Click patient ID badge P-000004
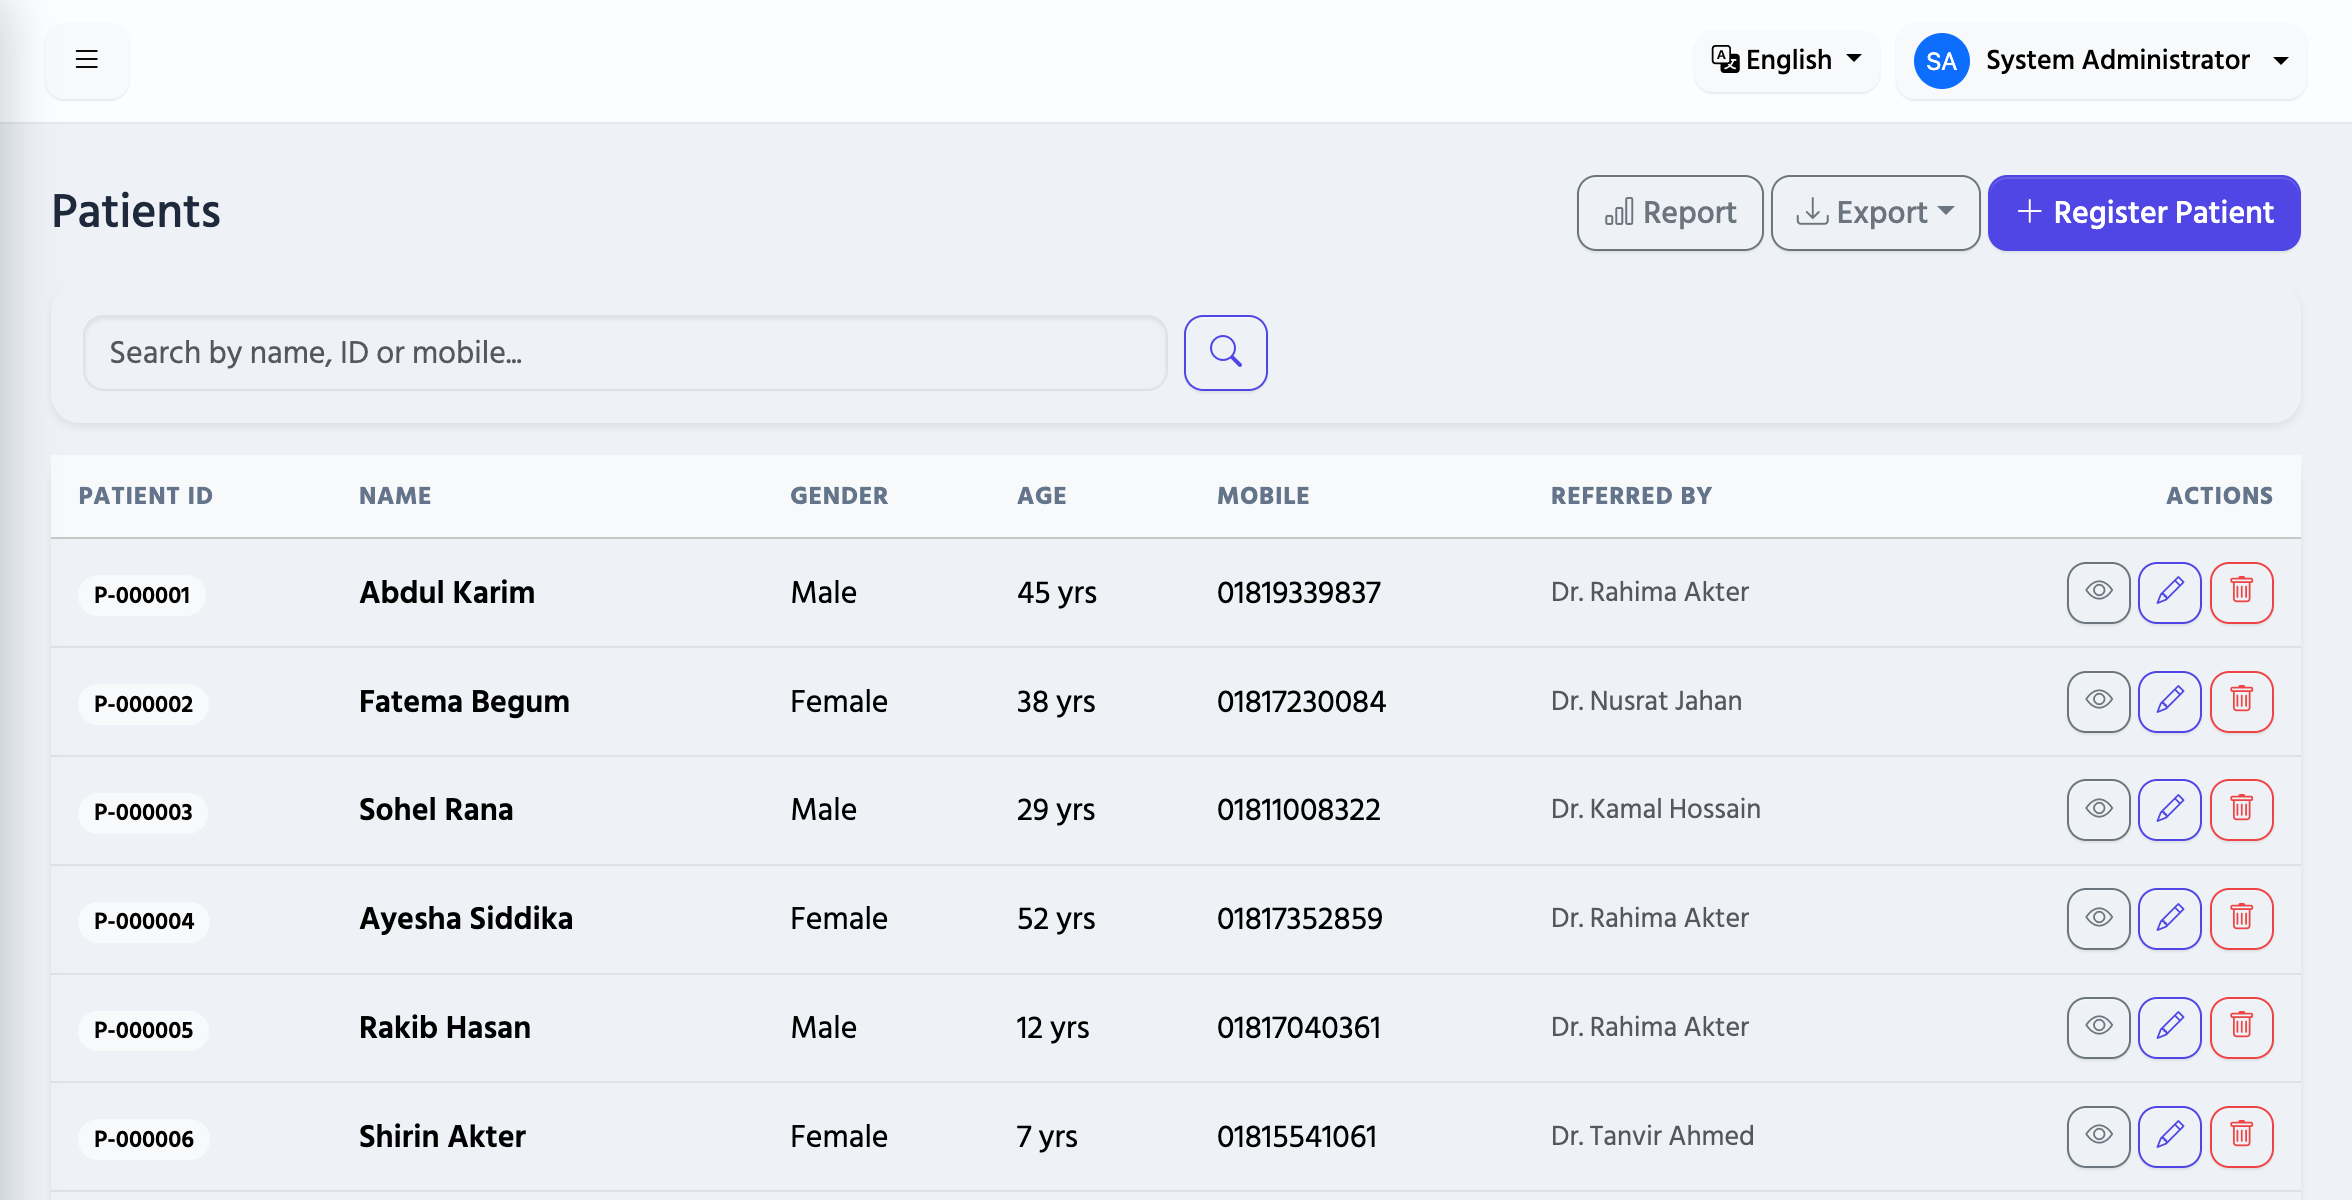 click(x=144, y=921)
